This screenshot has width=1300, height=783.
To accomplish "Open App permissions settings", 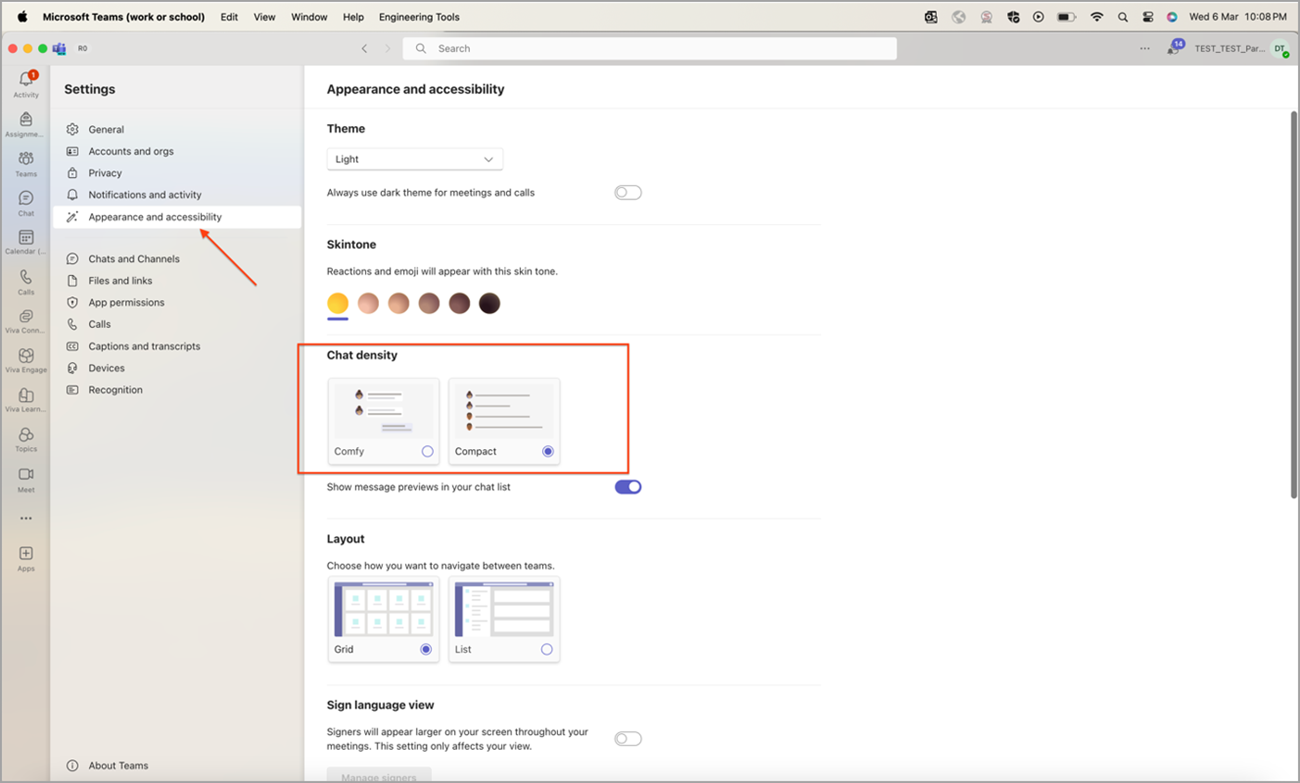I will click(x=177, y=303).
